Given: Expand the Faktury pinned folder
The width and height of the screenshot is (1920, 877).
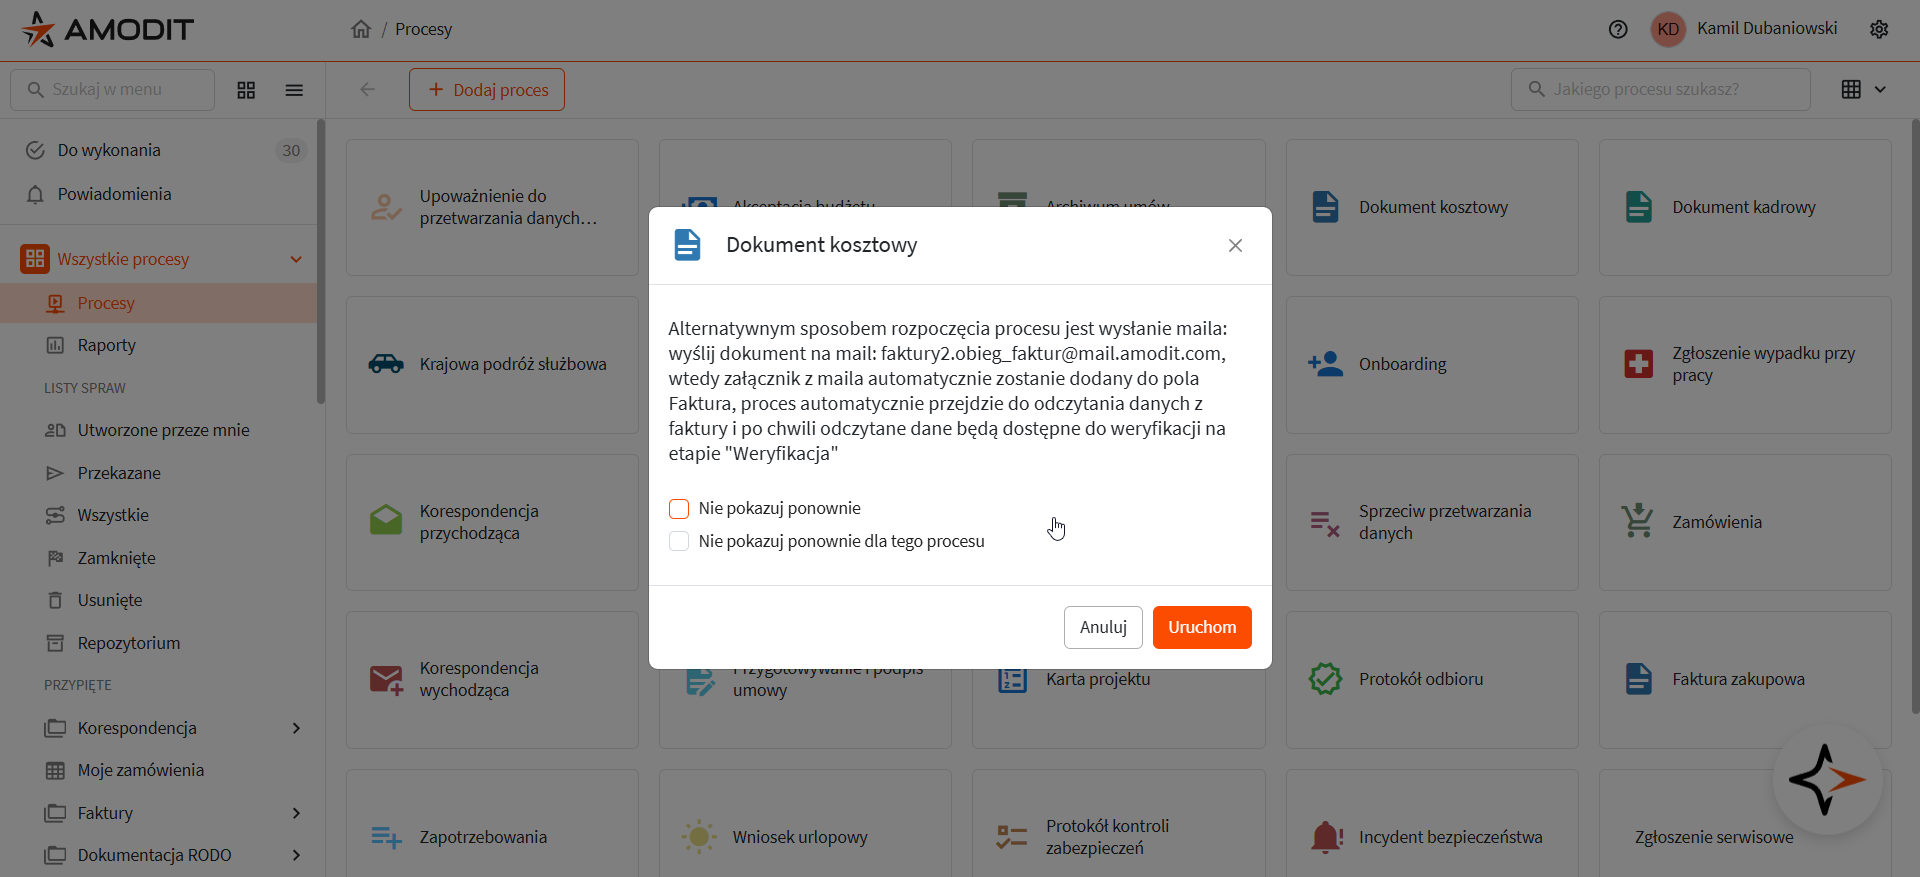Looking at the screenshot, I should pyautogui.click(x=296, y=813).
